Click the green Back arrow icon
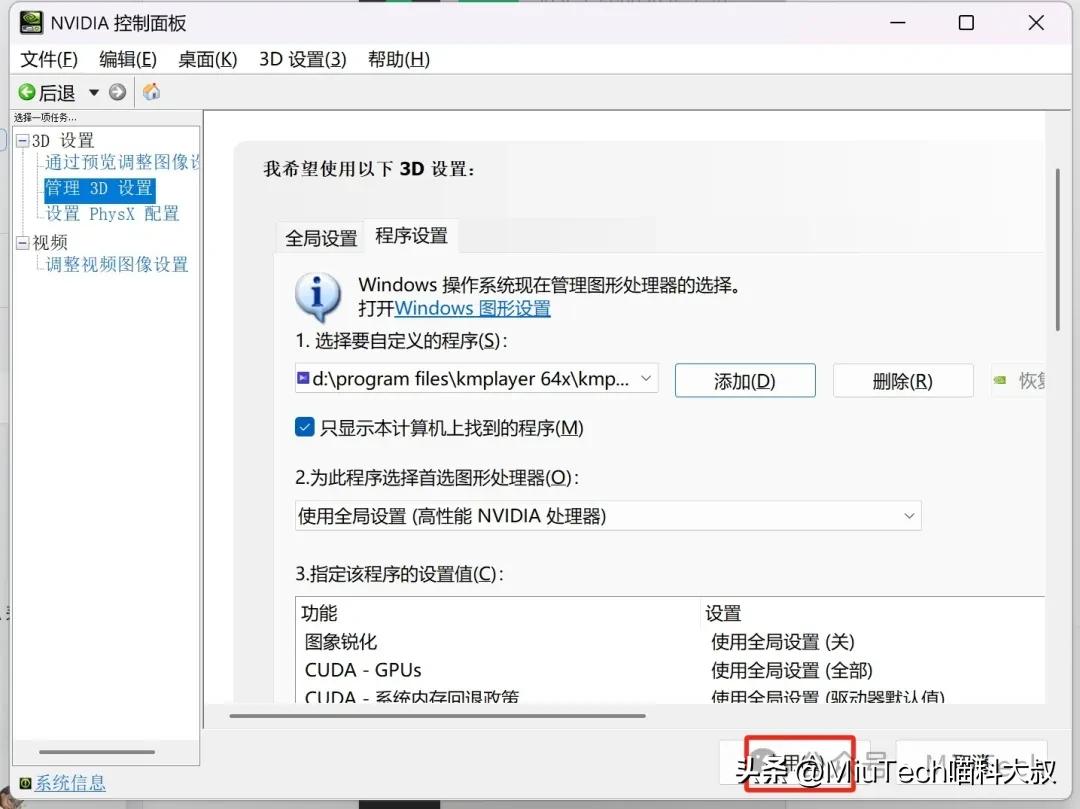The width and height of the screenshot is (1080, 809). [x=27, y=92]
